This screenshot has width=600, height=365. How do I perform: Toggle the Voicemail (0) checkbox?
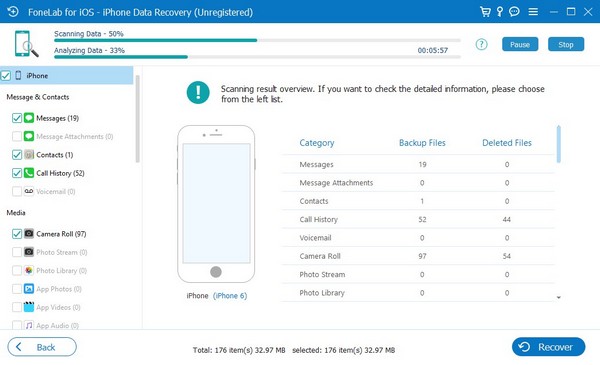tap(16, 191)
